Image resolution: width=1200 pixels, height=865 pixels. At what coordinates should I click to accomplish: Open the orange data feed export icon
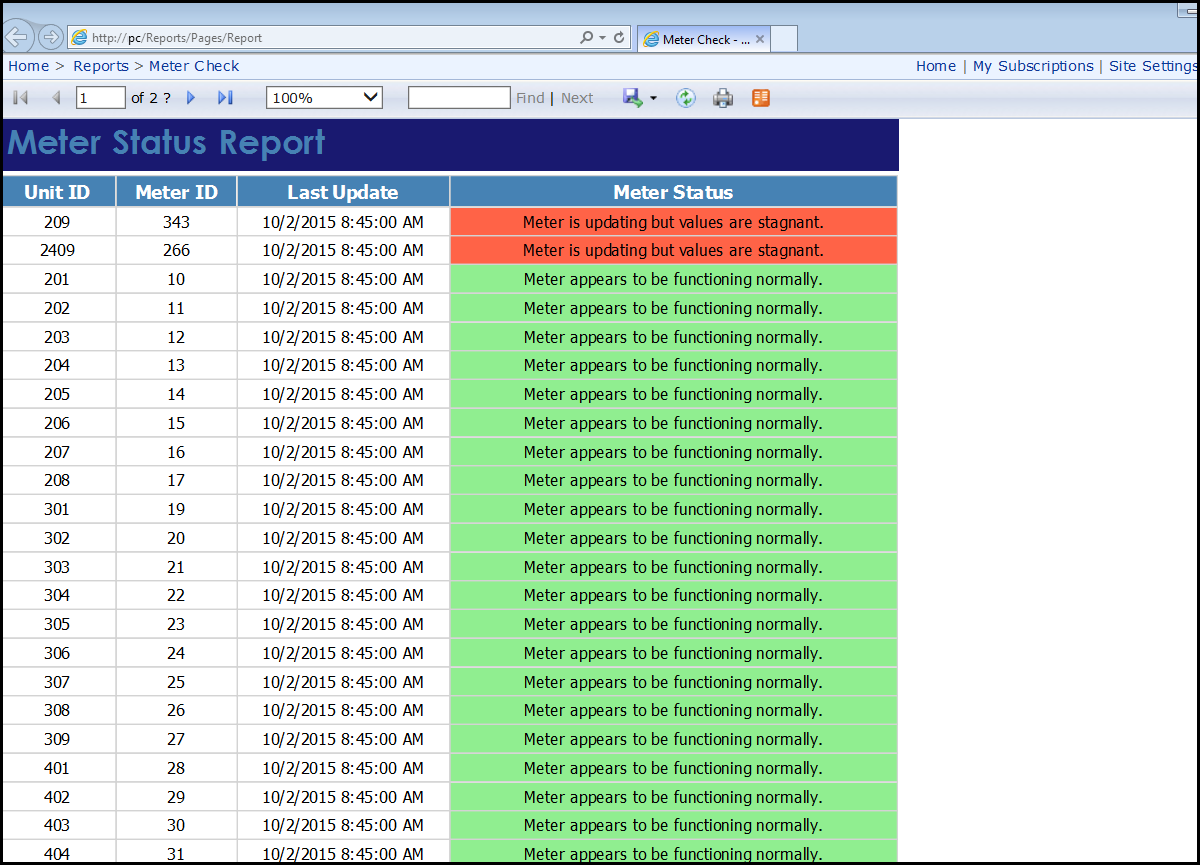point(761,98)
